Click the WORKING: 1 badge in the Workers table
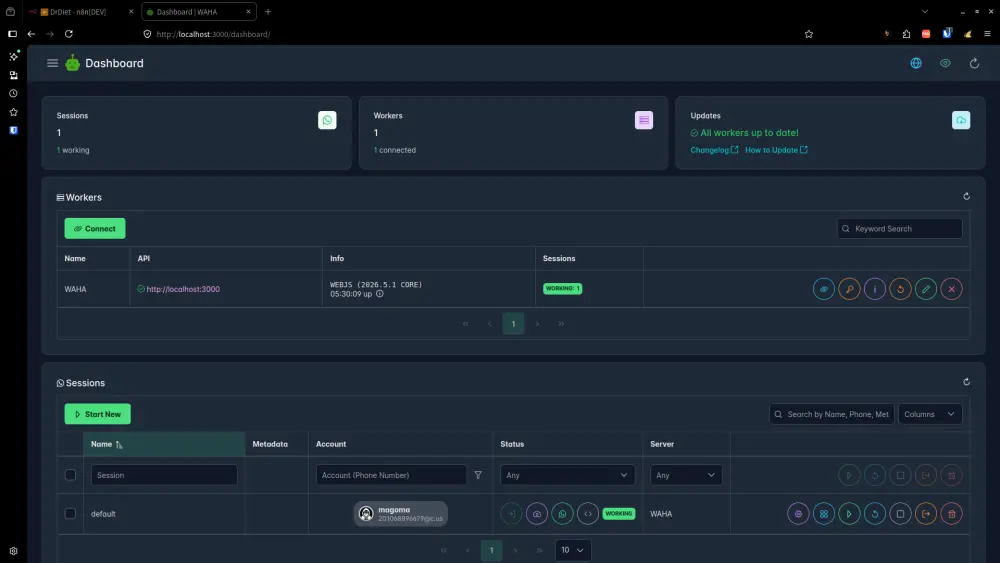Viewport: 1000px width, 563px height. (x=562, y=288)
